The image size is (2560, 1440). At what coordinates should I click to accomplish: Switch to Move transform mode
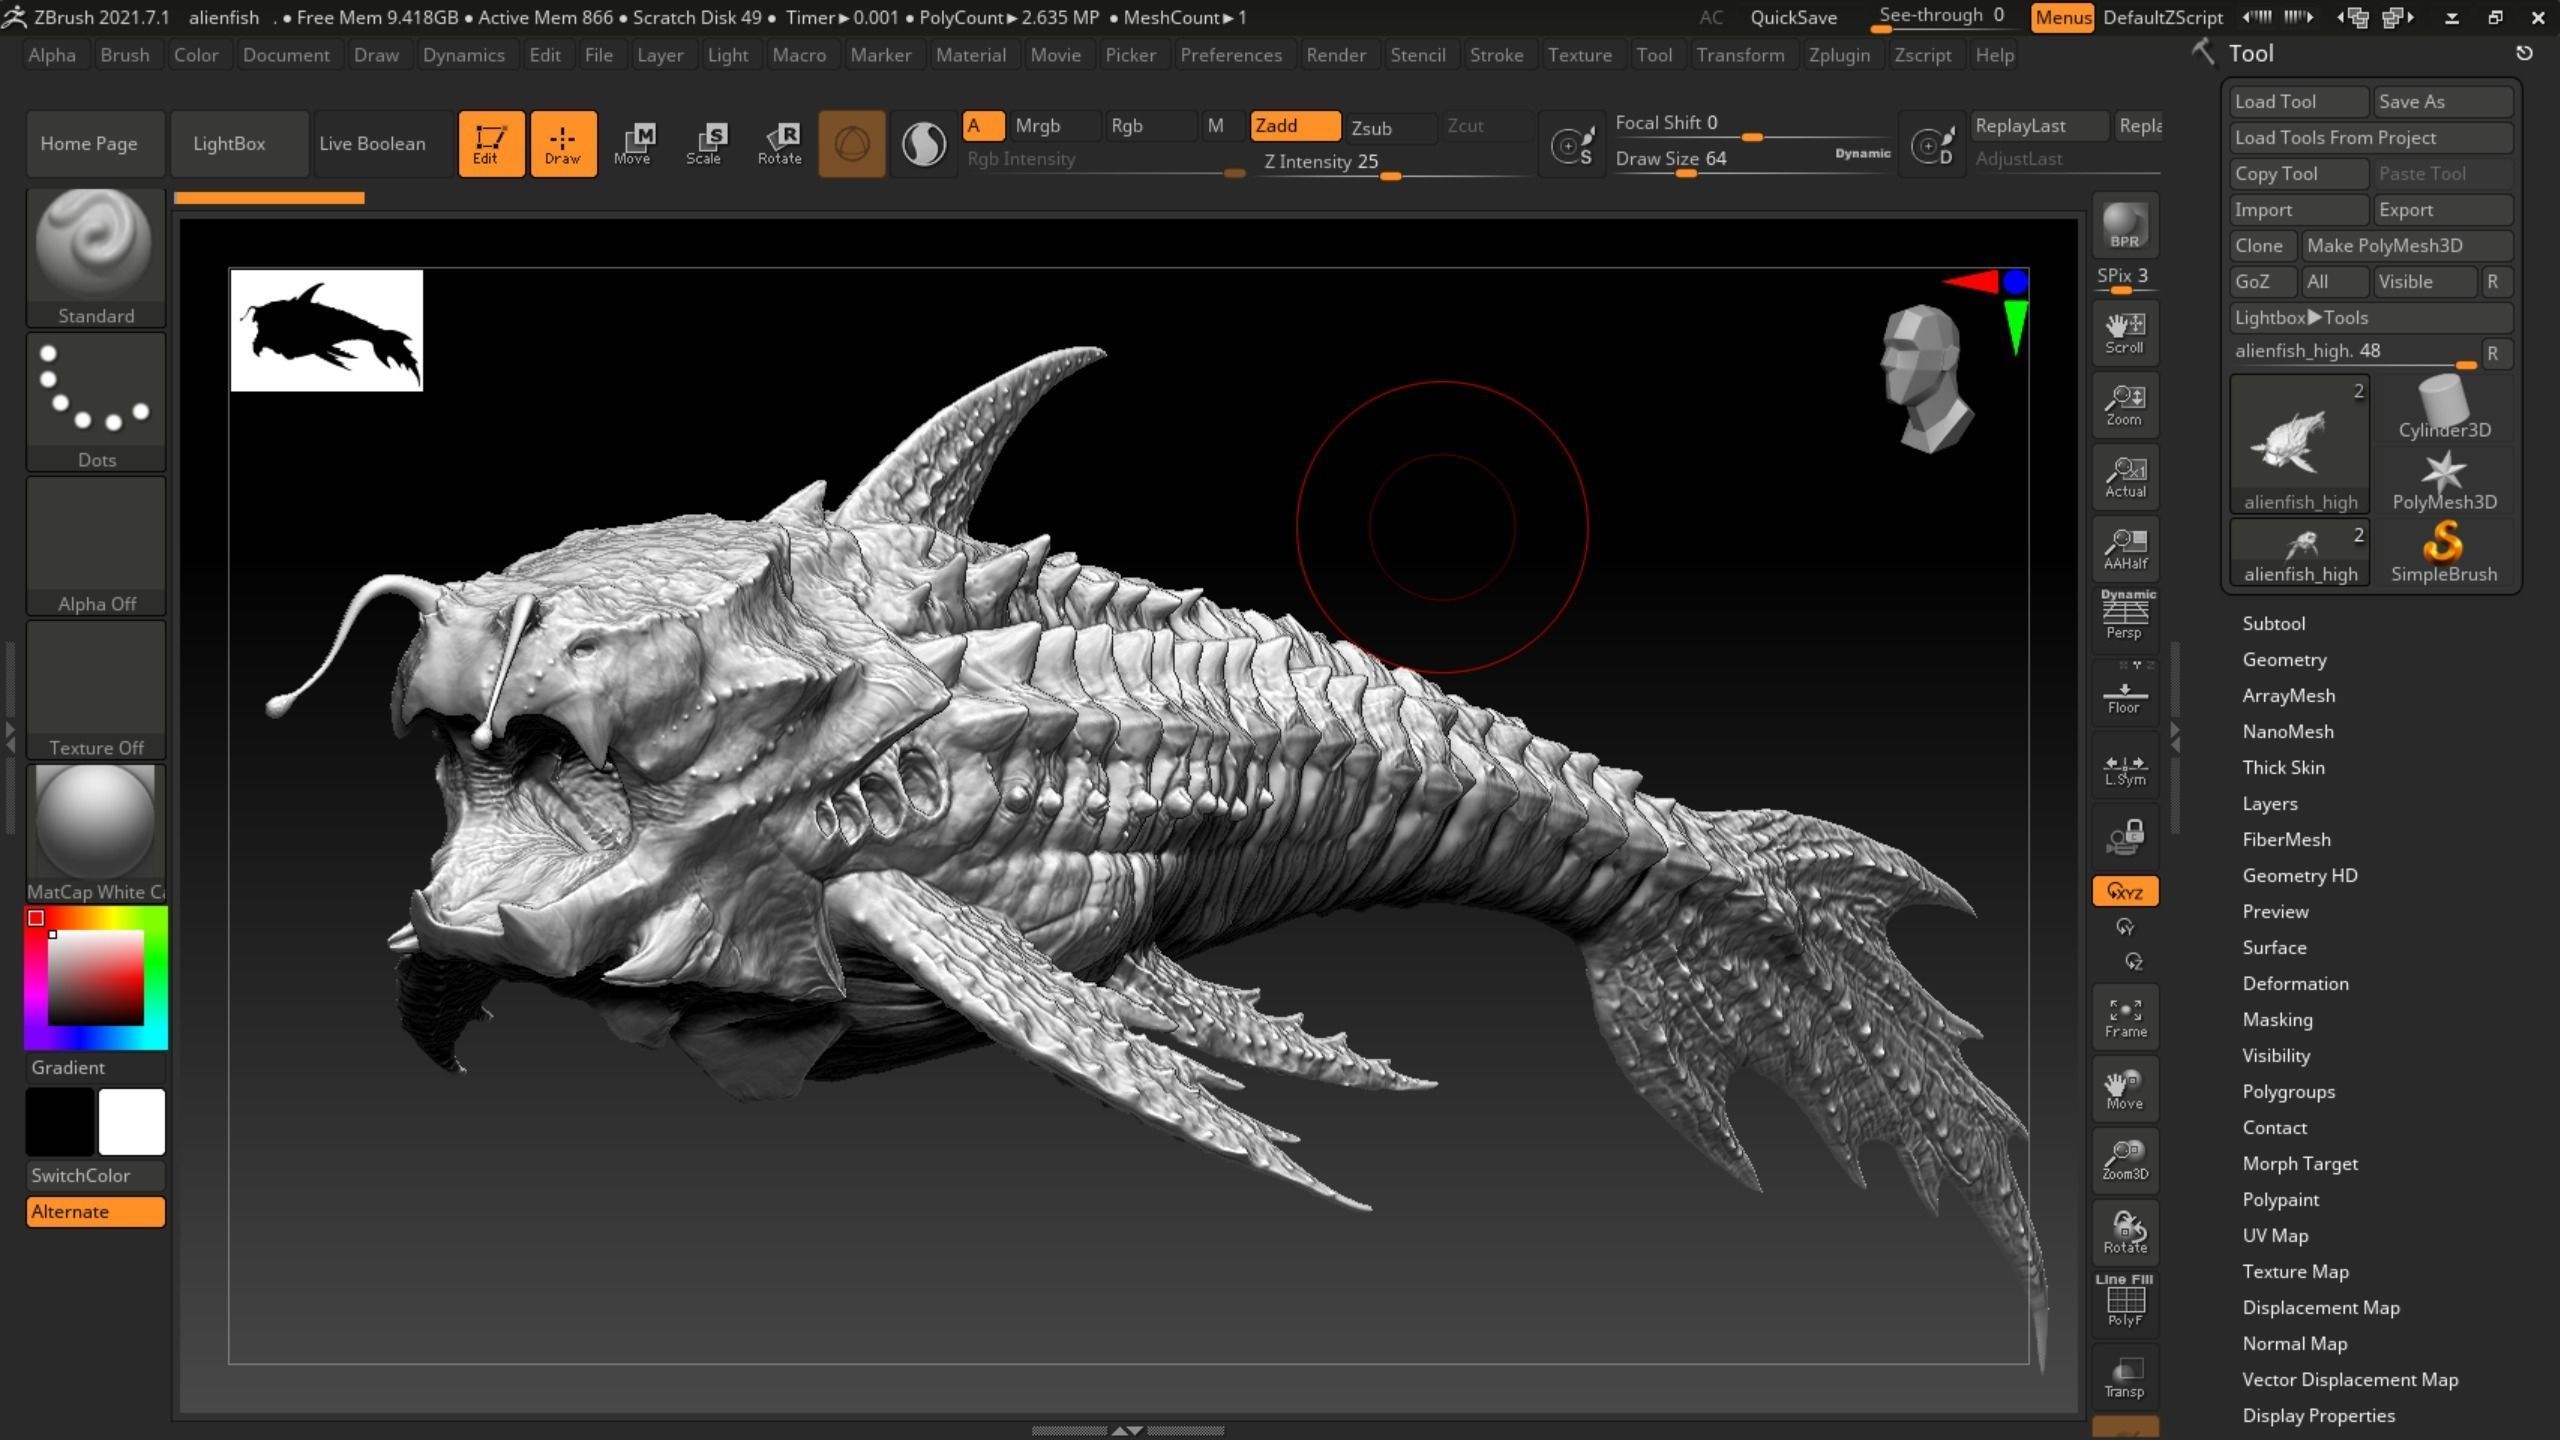633,144
